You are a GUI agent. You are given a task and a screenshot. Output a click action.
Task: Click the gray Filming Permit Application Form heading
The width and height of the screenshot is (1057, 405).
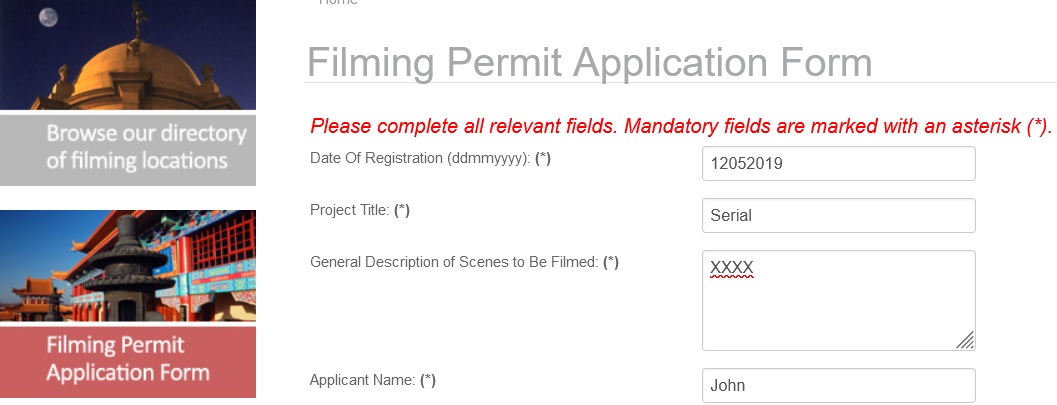(x=589, y=62)
